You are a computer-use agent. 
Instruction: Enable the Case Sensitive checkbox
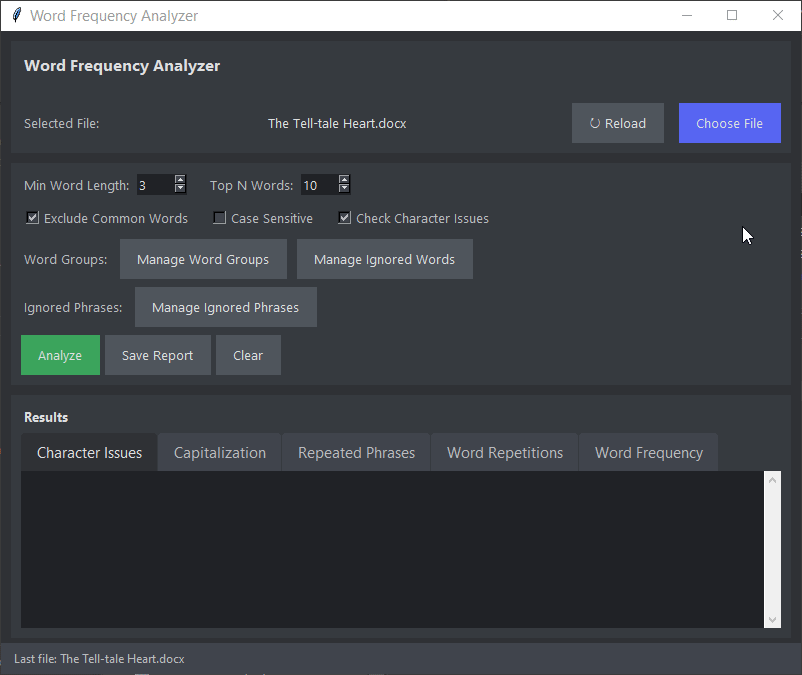(220, 218)
